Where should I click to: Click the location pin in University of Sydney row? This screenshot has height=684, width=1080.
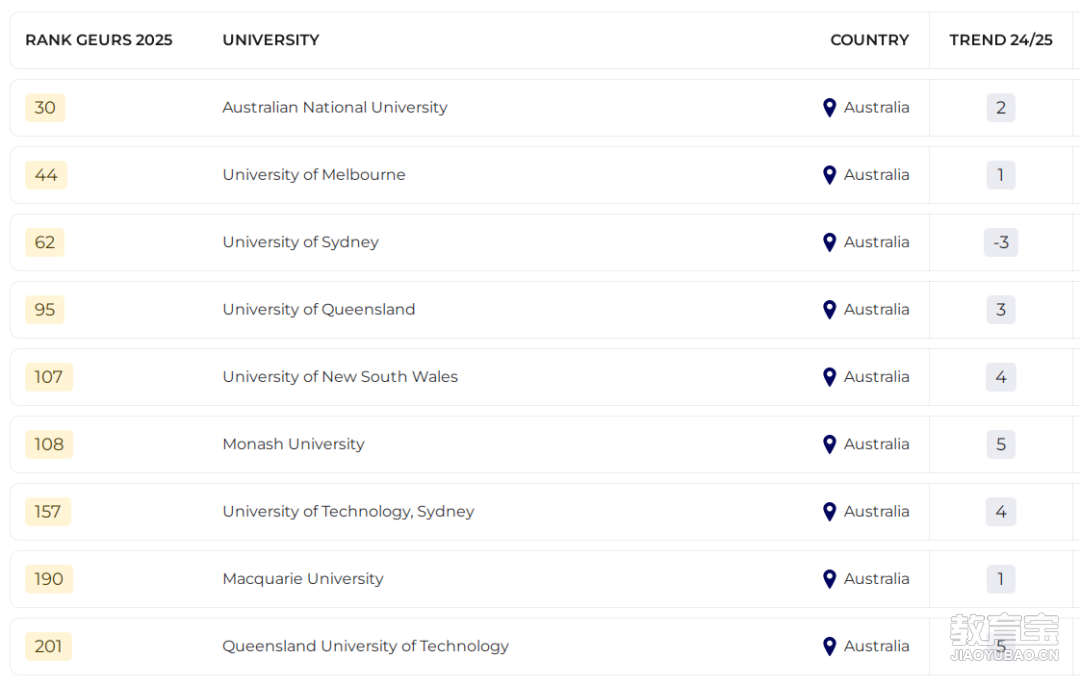pyautogui.click(x=829, y=242)
